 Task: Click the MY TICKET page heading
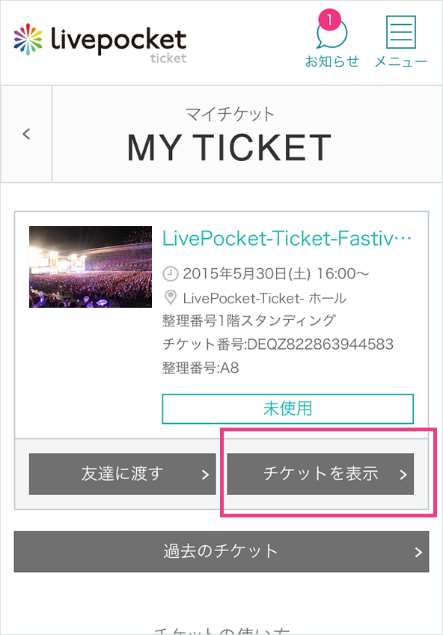[229, 147]
